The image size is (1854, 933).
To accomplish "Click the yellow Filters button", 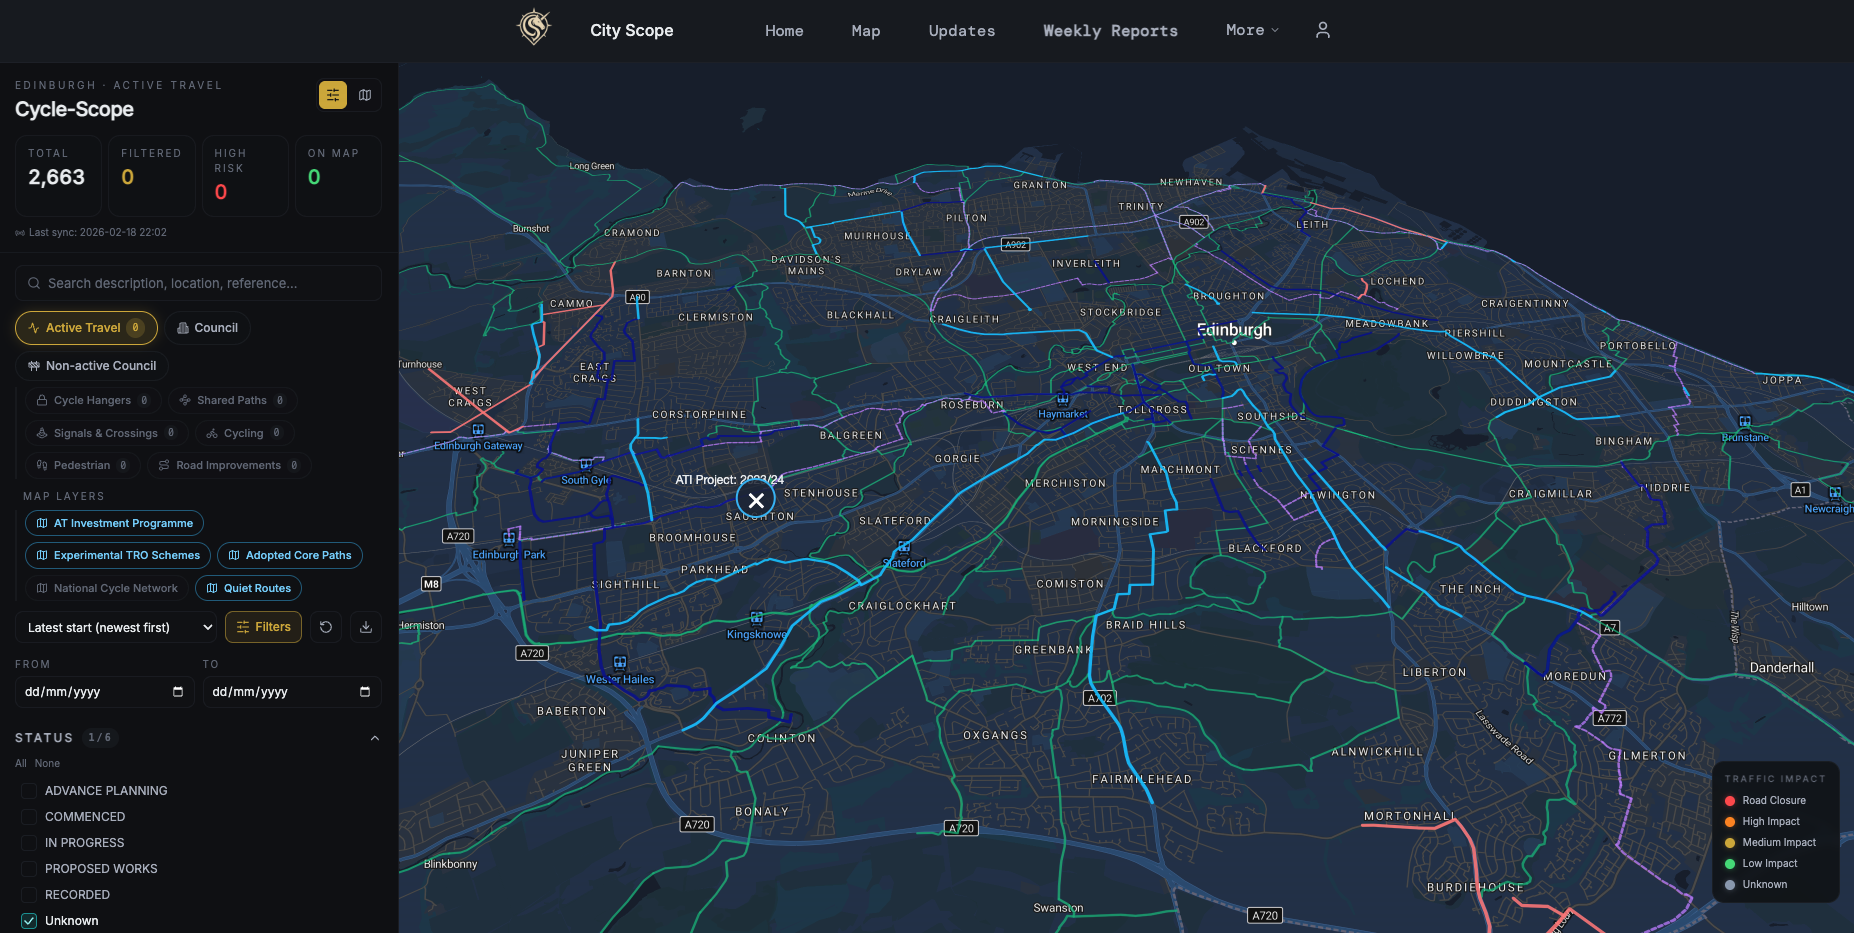I will [264, 627].
